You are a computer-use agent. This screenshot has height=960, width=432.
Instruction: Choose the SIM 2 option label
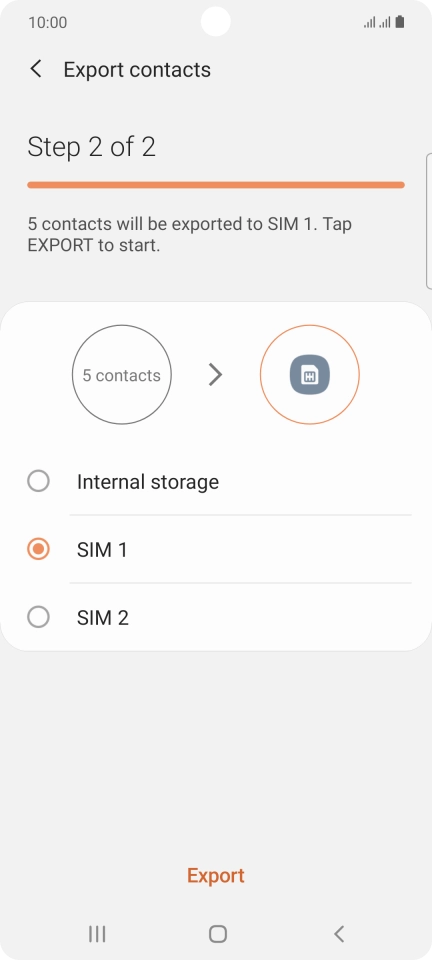click(x=103, y=618)
